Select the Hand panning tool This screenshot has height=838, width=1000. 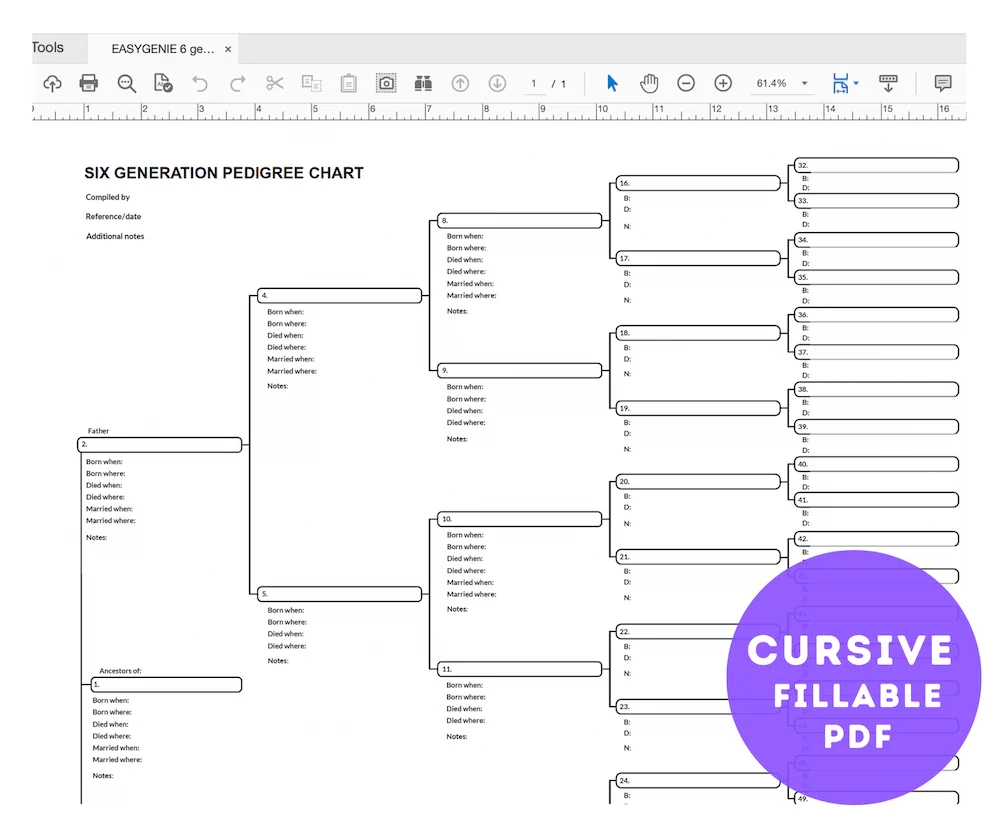click(649, 83)
